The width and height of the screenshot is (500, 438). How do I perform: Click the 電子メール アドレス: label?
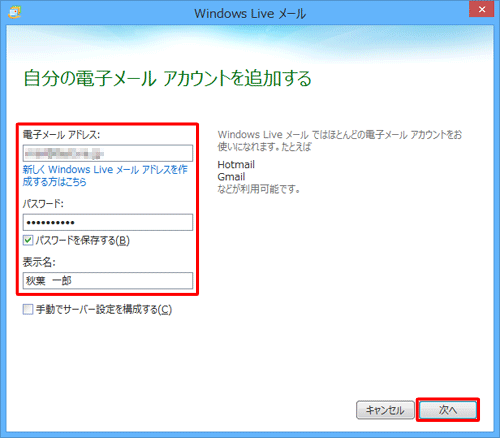(x=61, y=135)
